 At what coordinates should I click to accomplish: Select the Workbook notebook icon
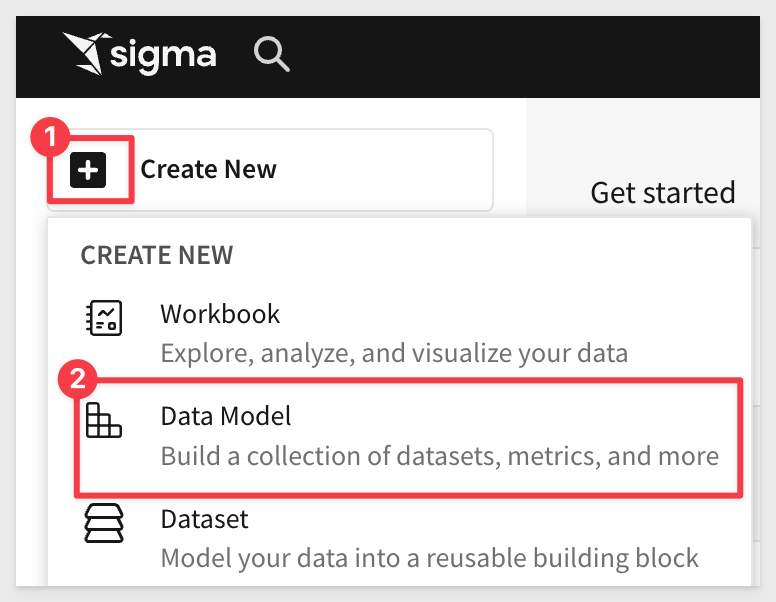coord(103,318)
